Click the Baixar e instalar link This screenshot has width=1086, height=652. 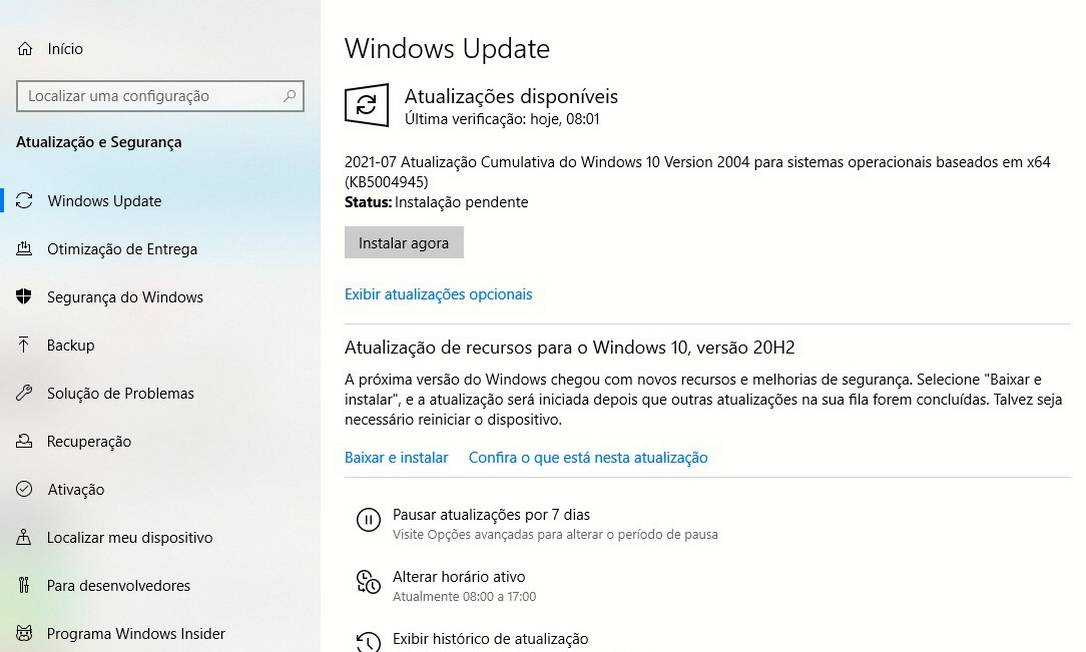tap(396, 457)
